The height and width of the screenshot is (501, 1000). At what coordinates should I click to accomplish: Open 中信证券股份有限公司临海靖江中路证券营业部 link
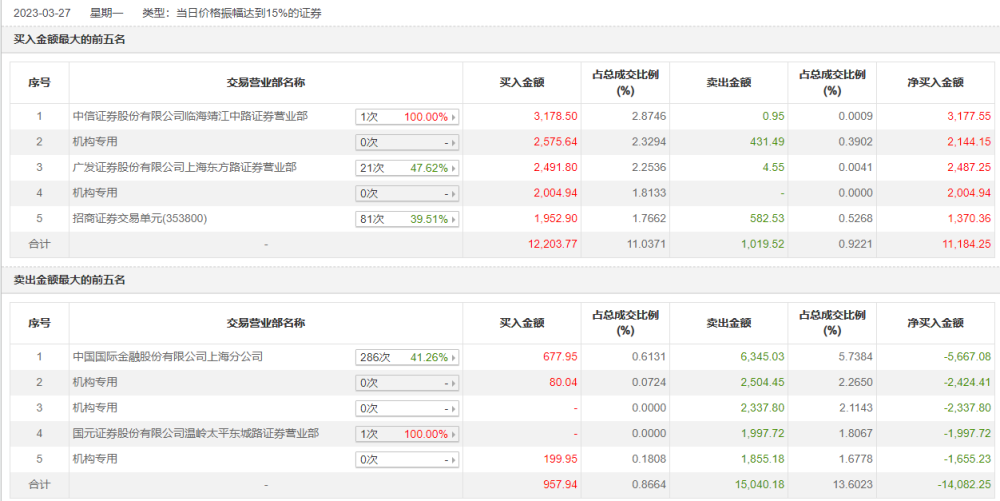190,117
